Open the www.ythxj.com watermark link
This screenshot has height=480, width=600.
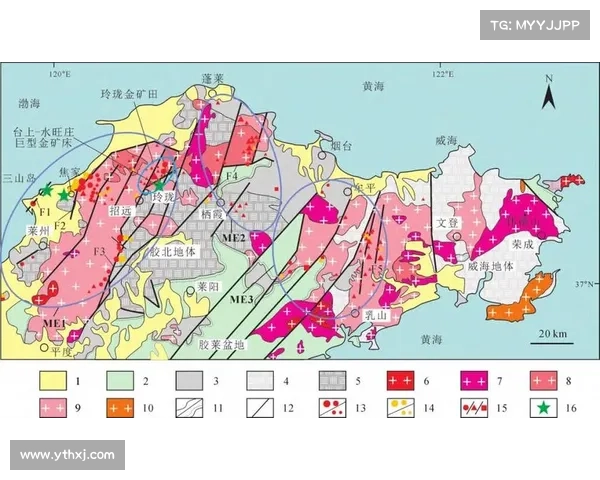67,455
